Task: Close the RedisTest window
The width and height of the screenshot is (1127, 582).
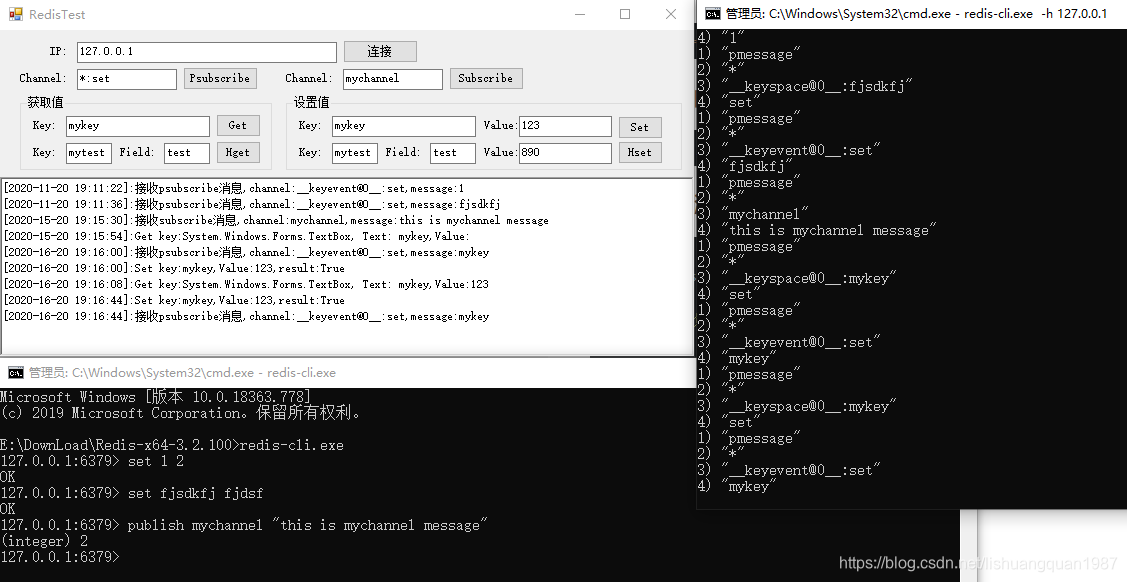Action: [671, 15]
